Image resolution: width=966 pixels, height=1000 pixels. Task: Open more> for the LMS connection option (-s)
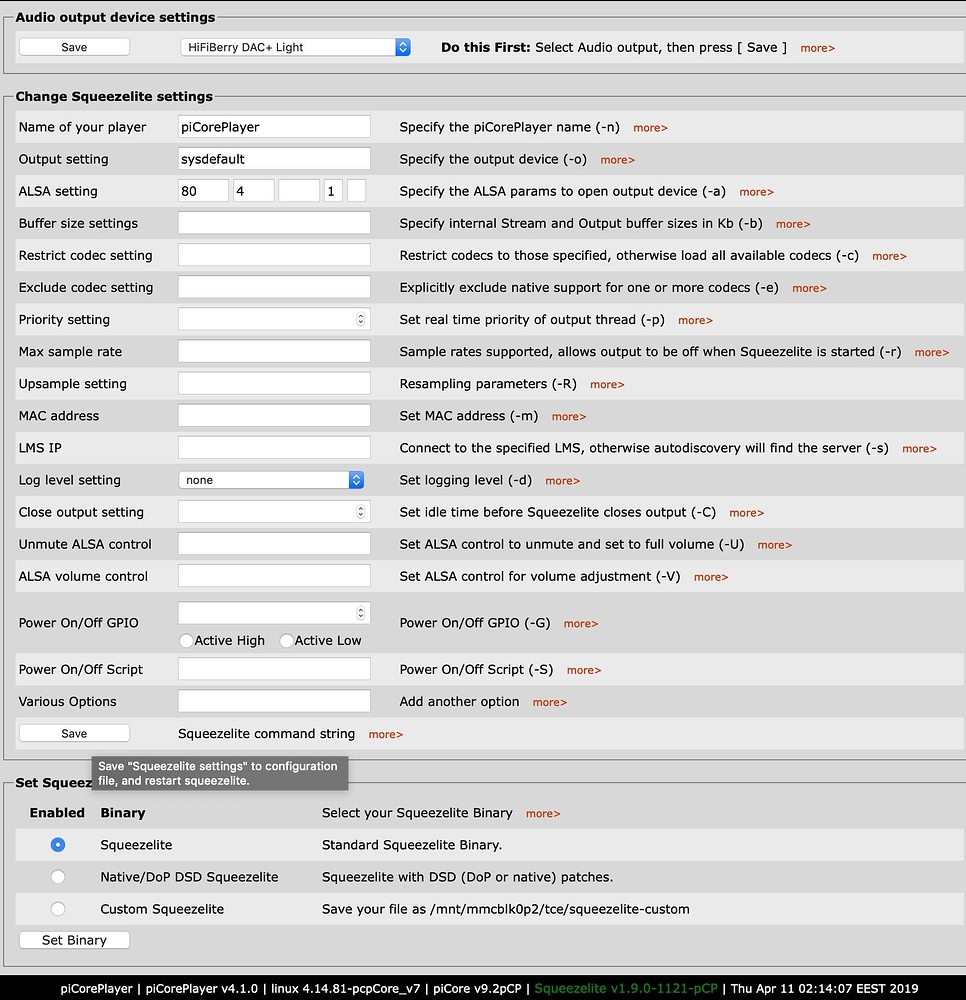click(x=919, y=448)
